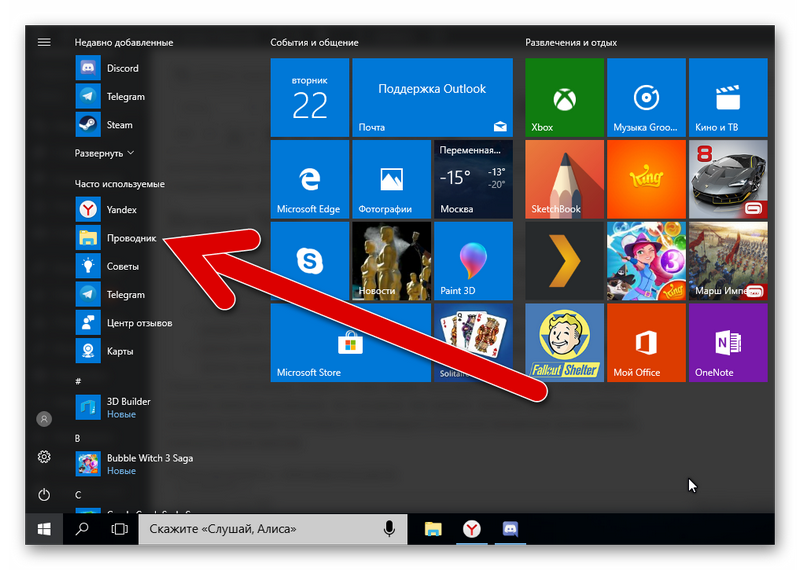Click the taskbar search magnifier icon
The height and width of the screenshot is (570, 800).
click(x=82, y=529)
